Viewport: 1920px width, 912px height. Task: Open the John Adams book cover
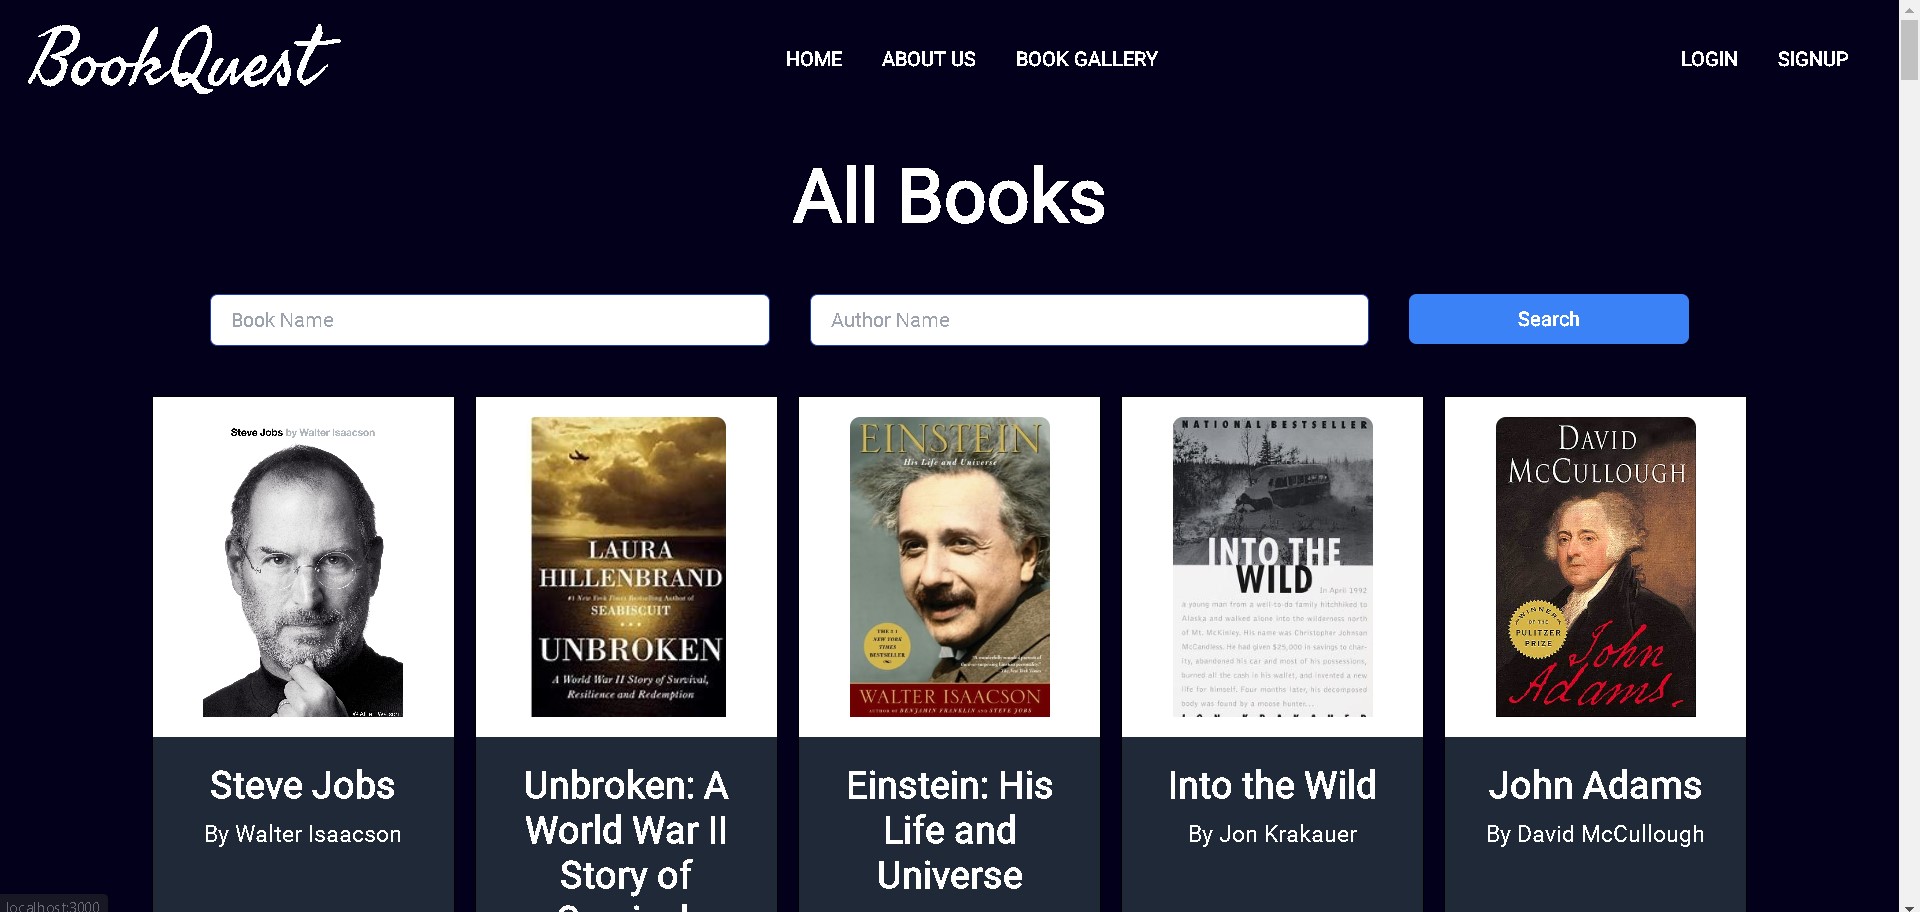pos(1596,567)
